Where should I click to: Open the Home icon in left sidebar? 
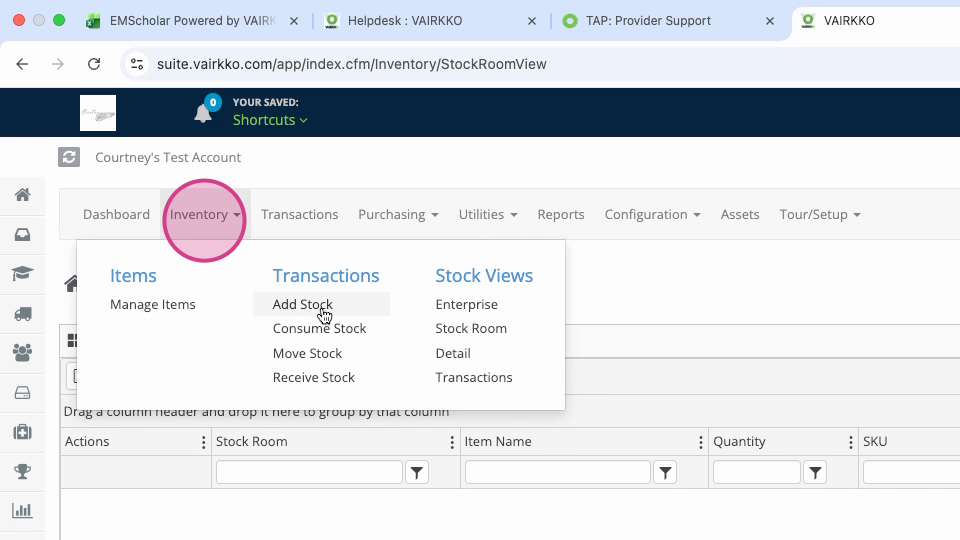point(23,195)
